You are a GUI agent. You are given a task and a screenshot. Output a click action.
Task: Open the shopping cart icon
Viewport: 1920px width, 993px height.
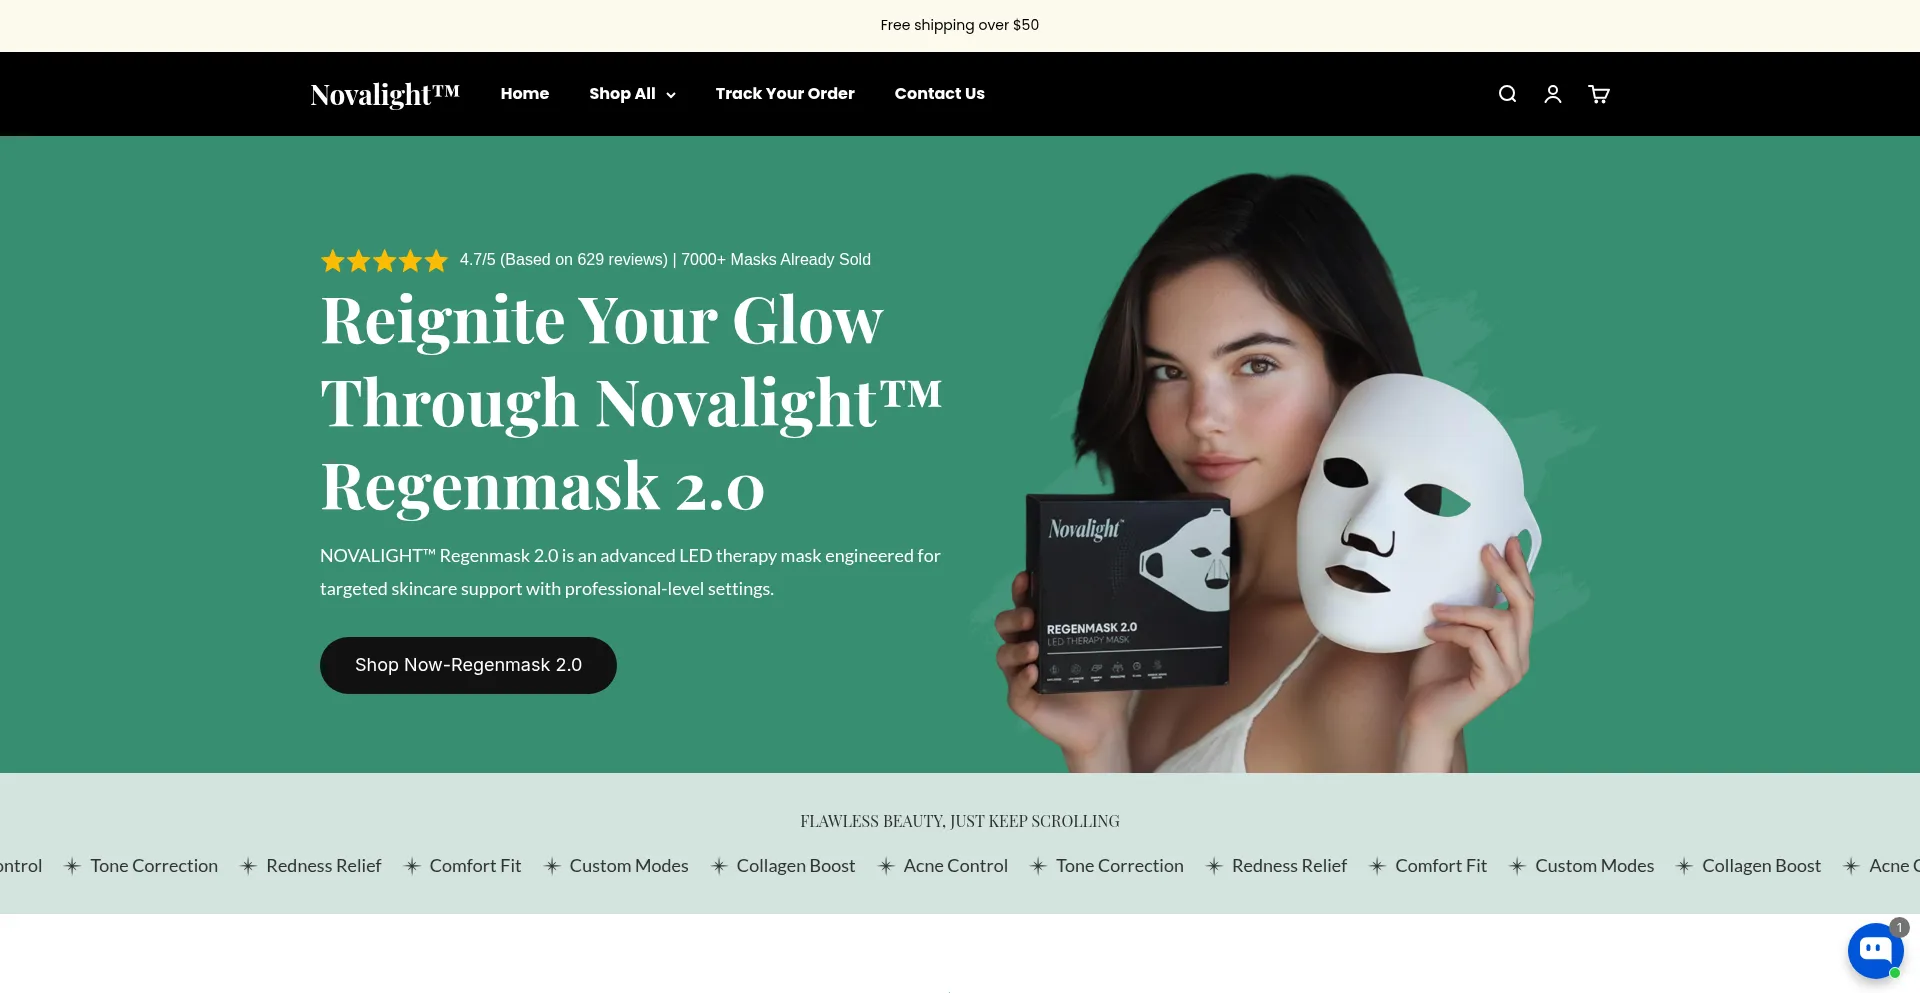pyautogui.click(x=1599, y=94)
